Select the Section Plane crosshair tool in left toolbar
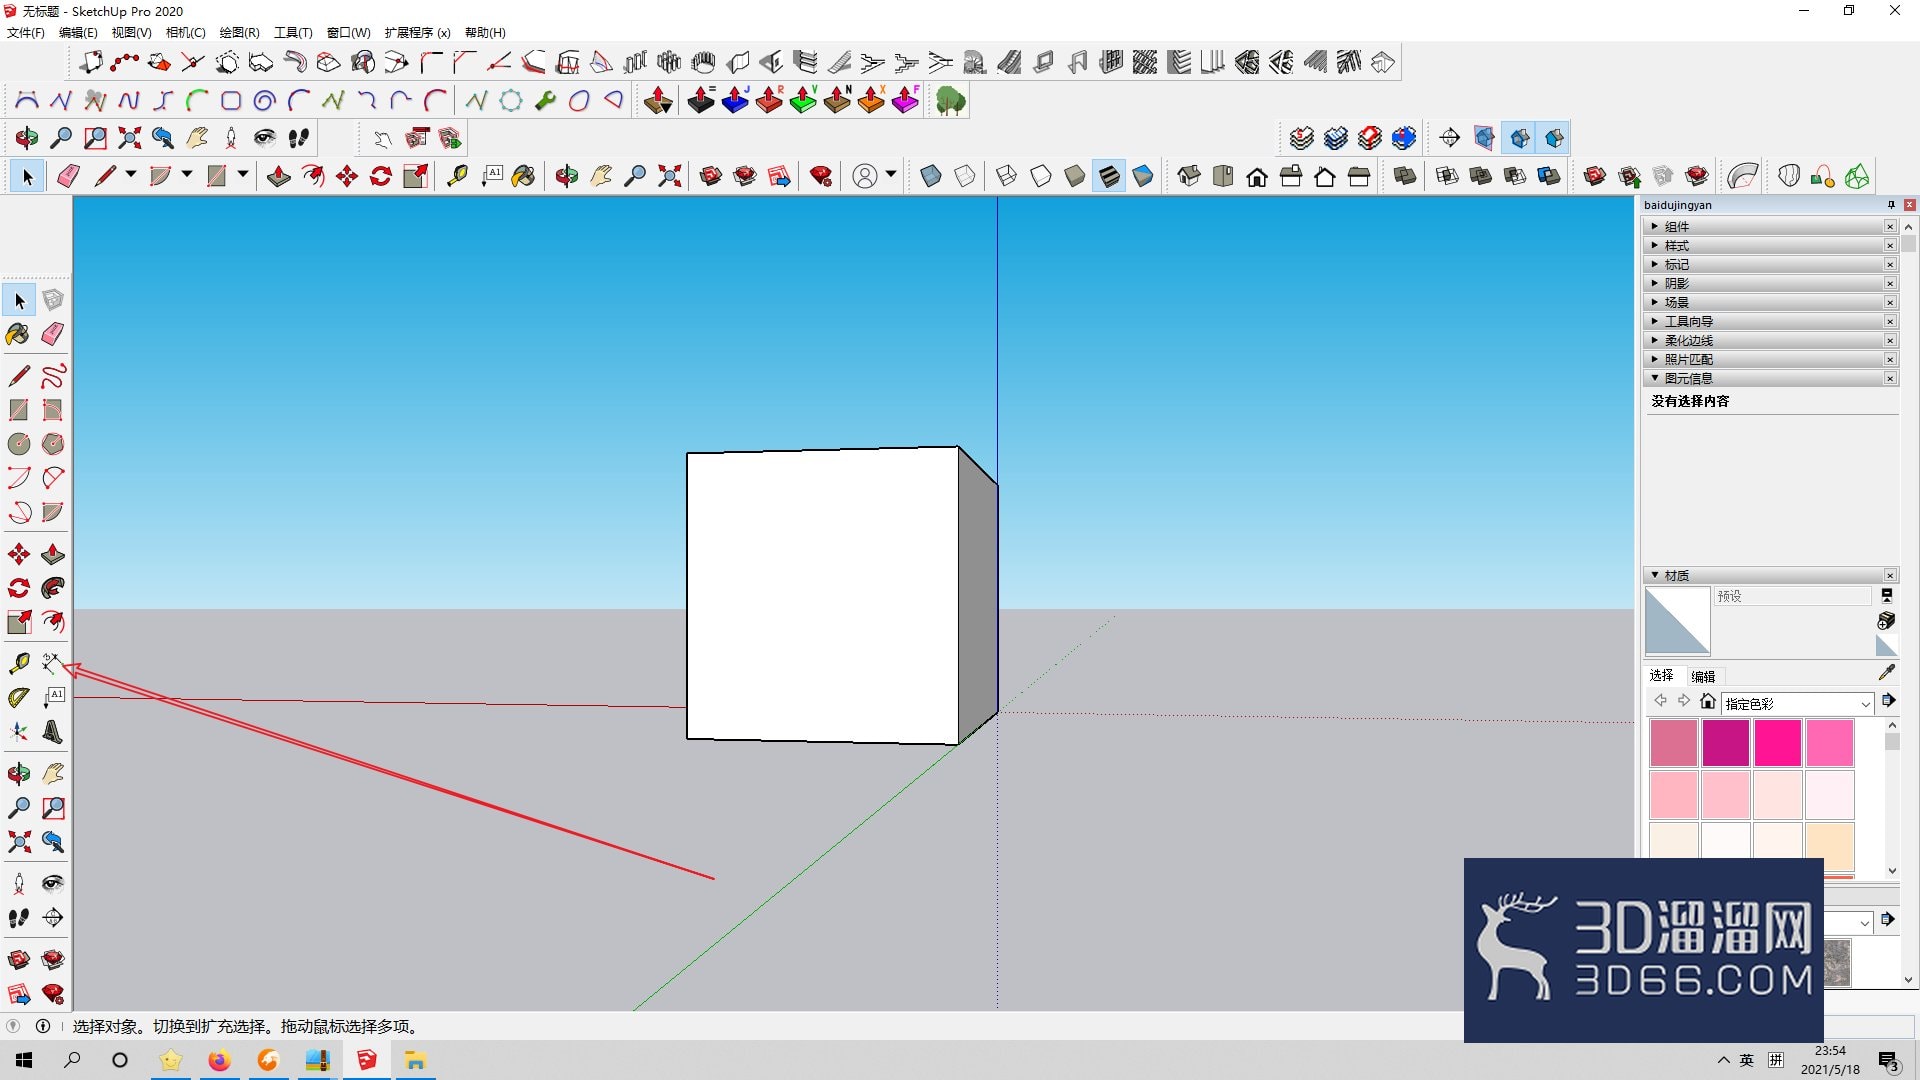Screen dimensions: 1920x1080 (x=53, y=918)
